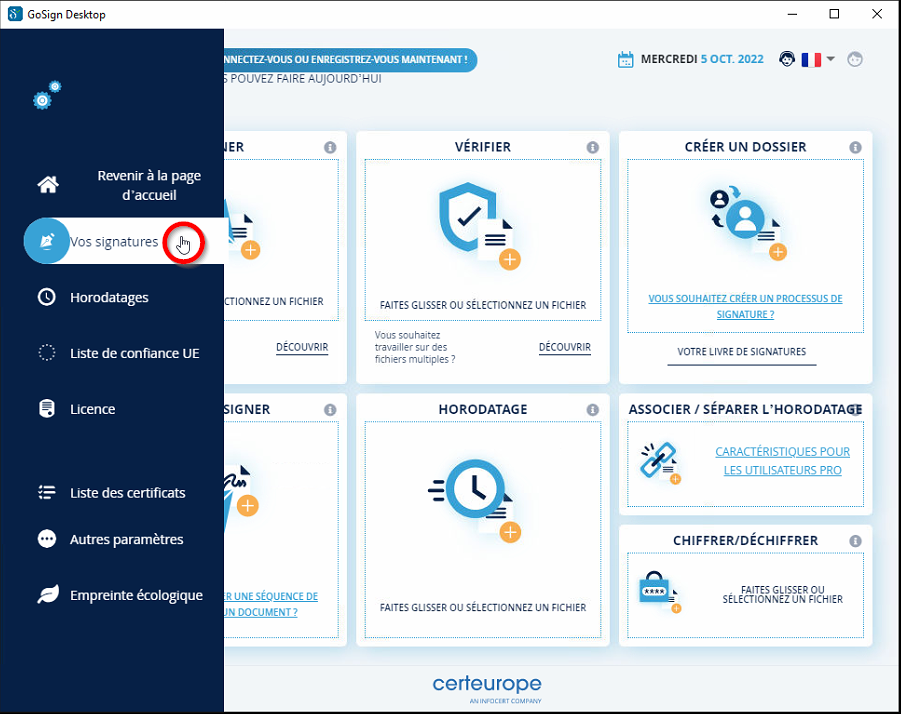The image size is (901, 714).
Task: Click the Empreinte écologique leaf icon
Action: point(48,595)
